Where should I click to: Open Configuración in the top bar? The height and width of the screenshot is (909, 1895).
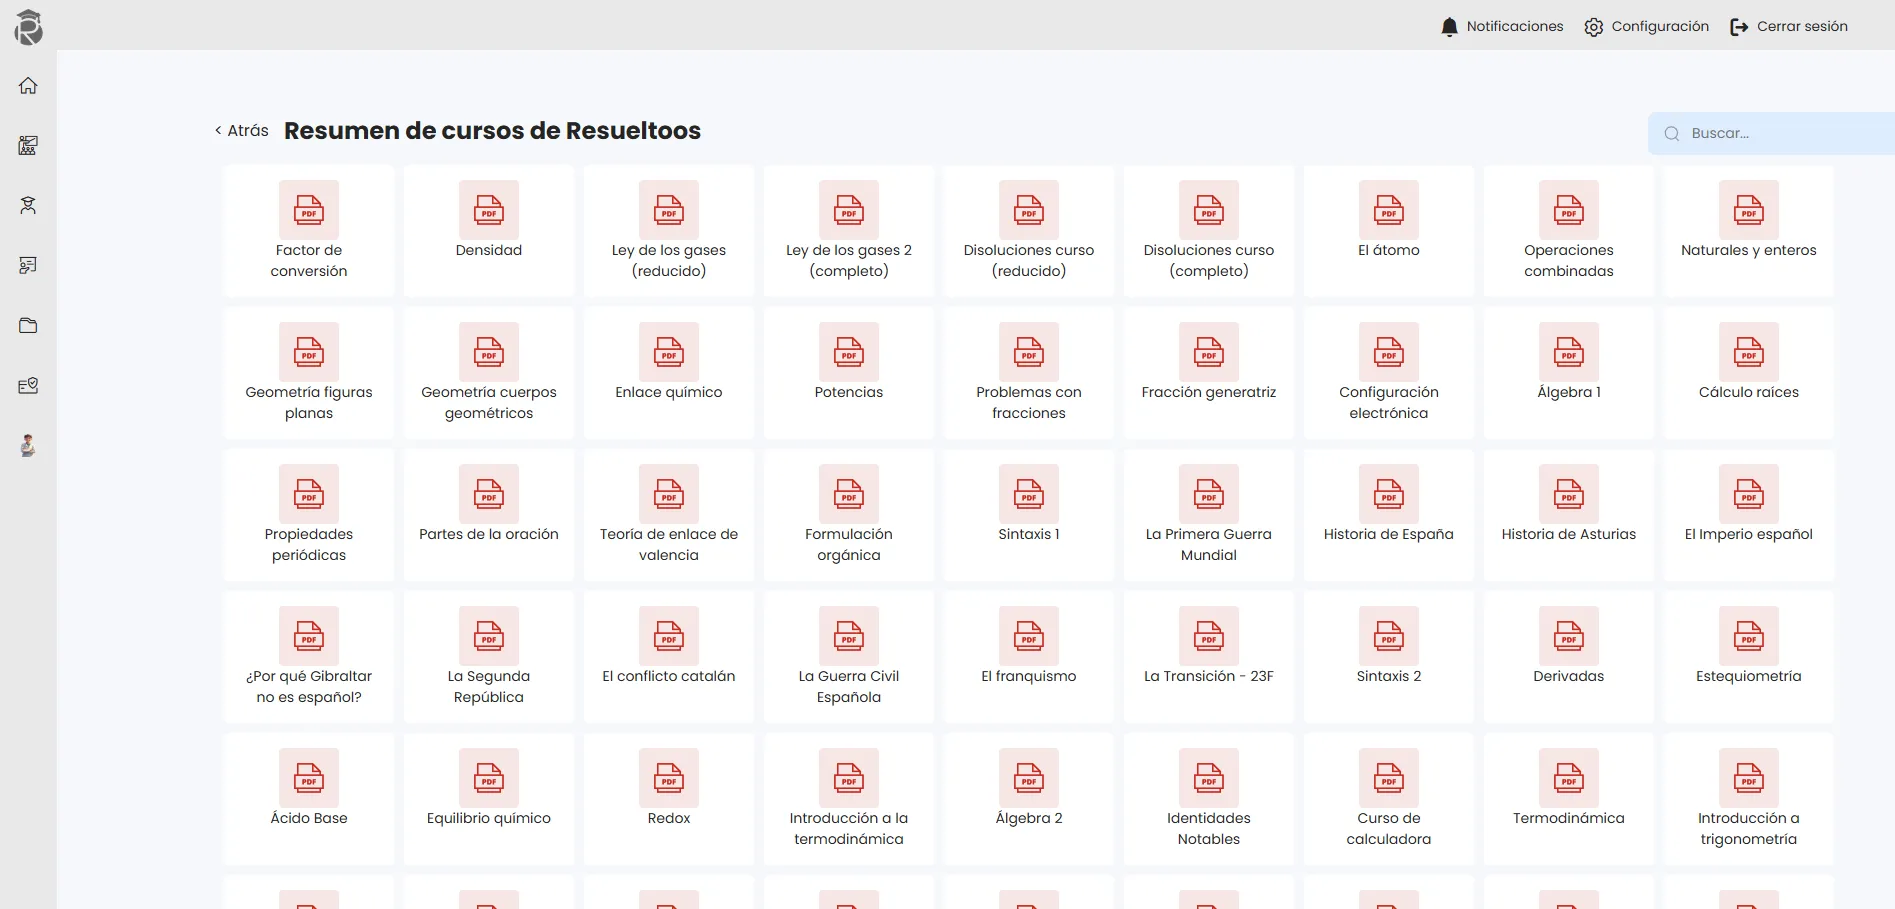[1647, 27]
